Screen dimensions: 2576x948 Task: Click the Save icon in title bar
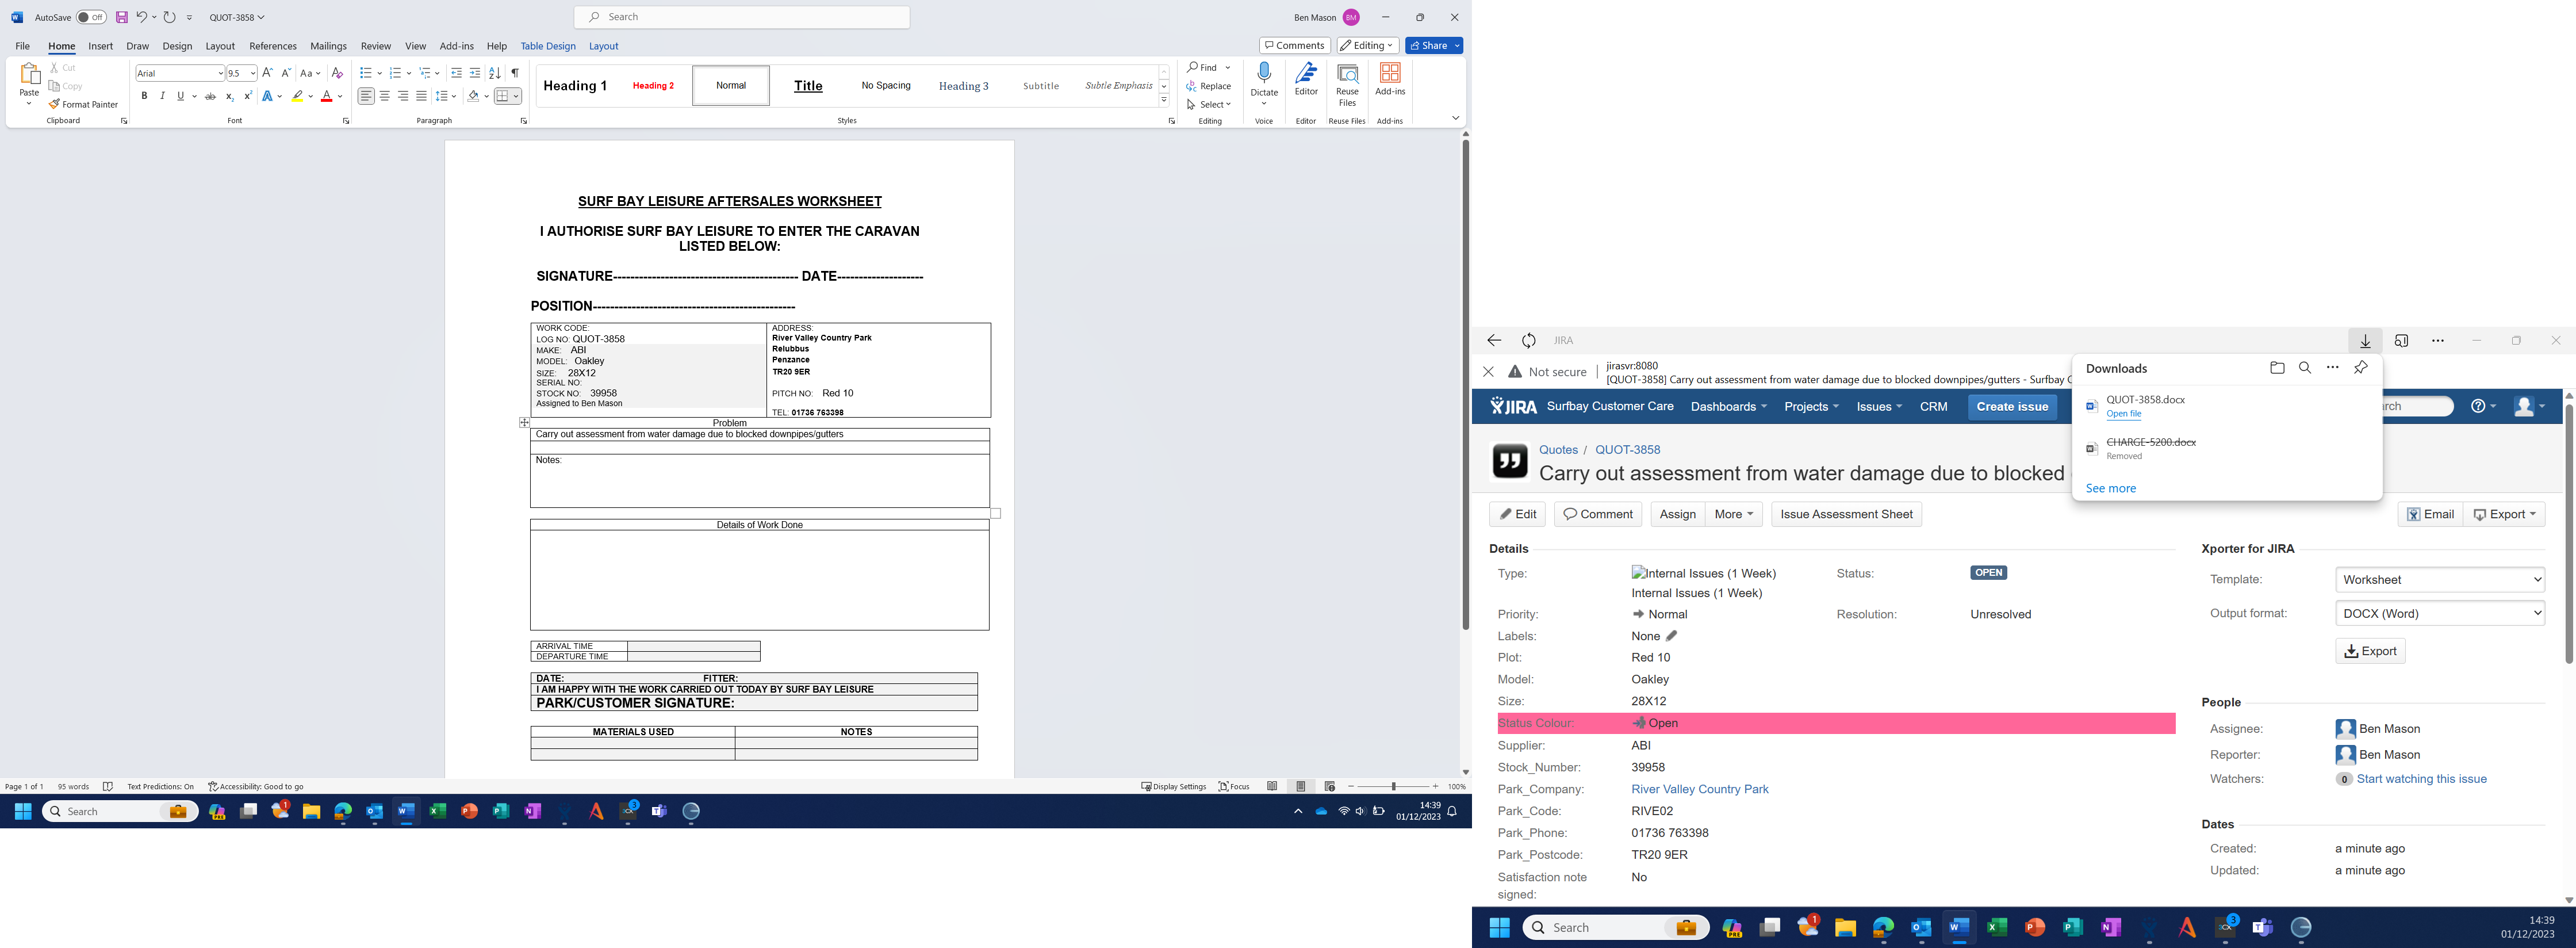point(122,17)
